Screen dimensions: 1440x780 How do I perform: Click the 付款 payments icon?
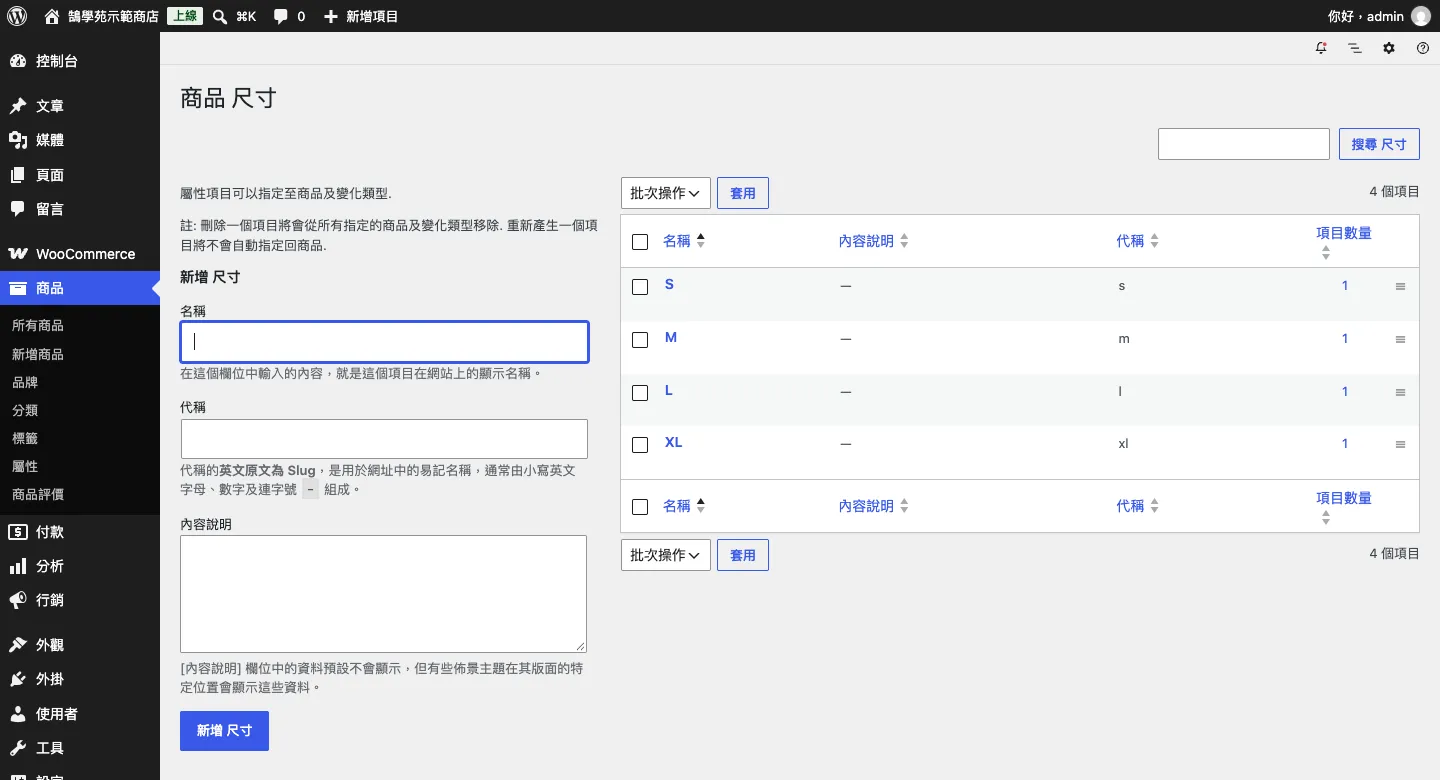(x=18, y=532)
